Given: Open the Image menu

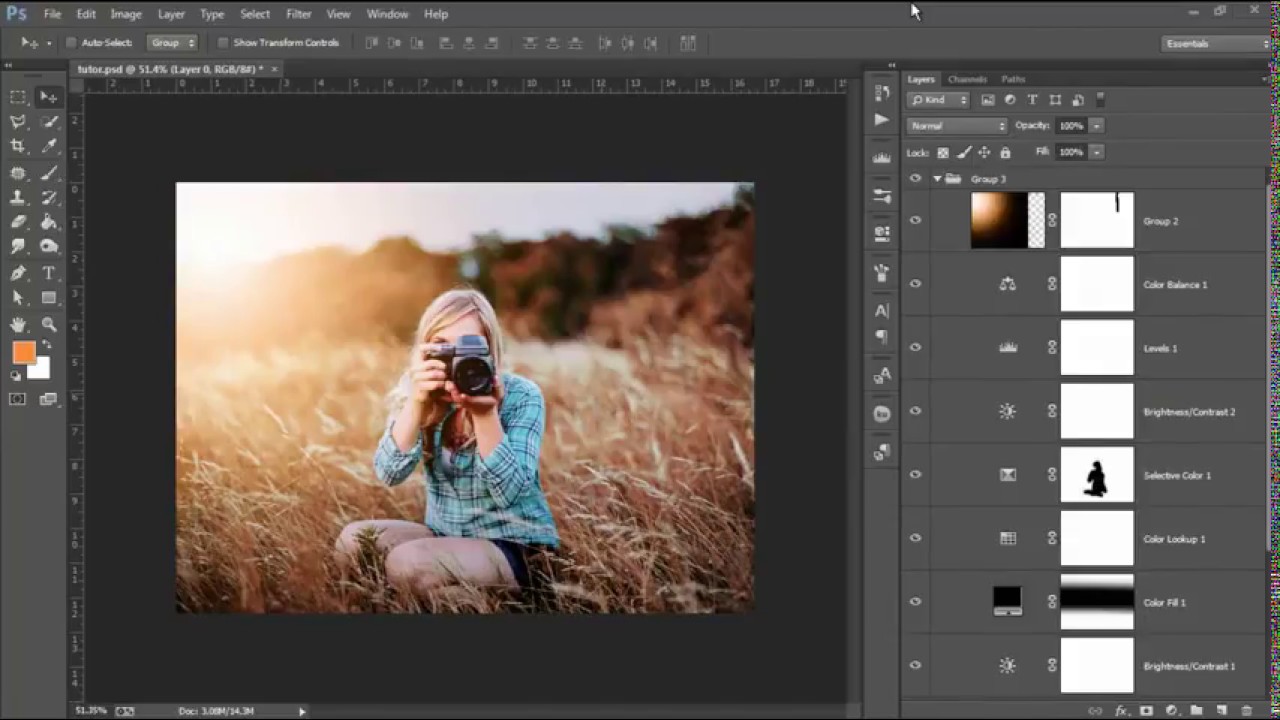Looking at the screenshot, I should pos(126,14).
